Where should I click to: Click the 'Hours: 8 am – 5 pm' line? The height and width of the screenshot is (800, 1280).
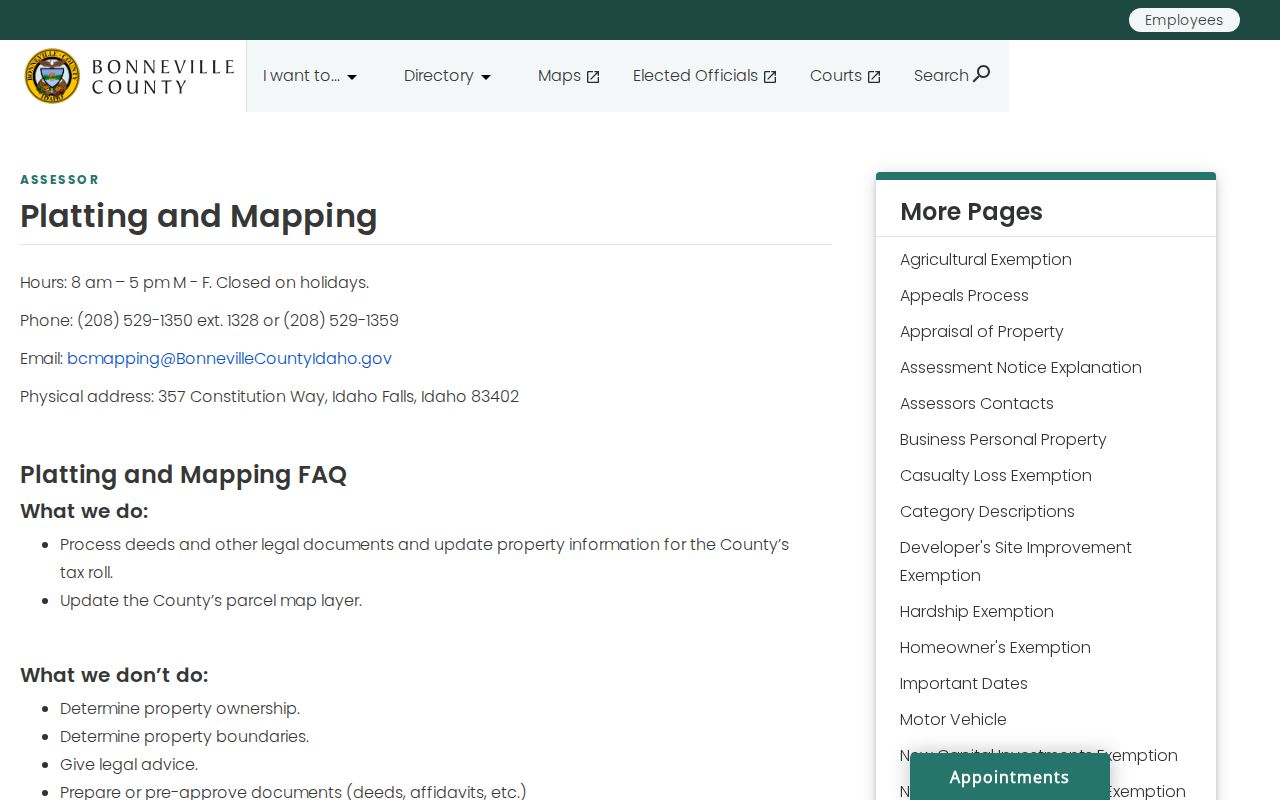pos(194,282)
